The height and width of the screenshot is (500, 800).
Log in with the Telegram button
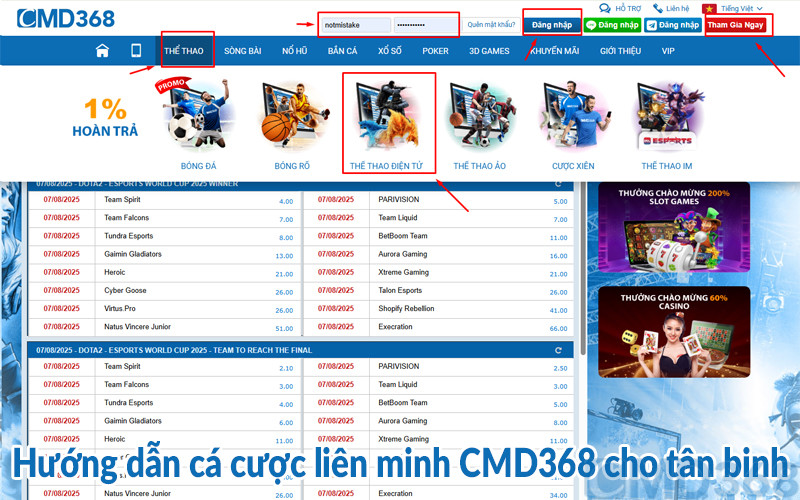[x=672, y=25]
